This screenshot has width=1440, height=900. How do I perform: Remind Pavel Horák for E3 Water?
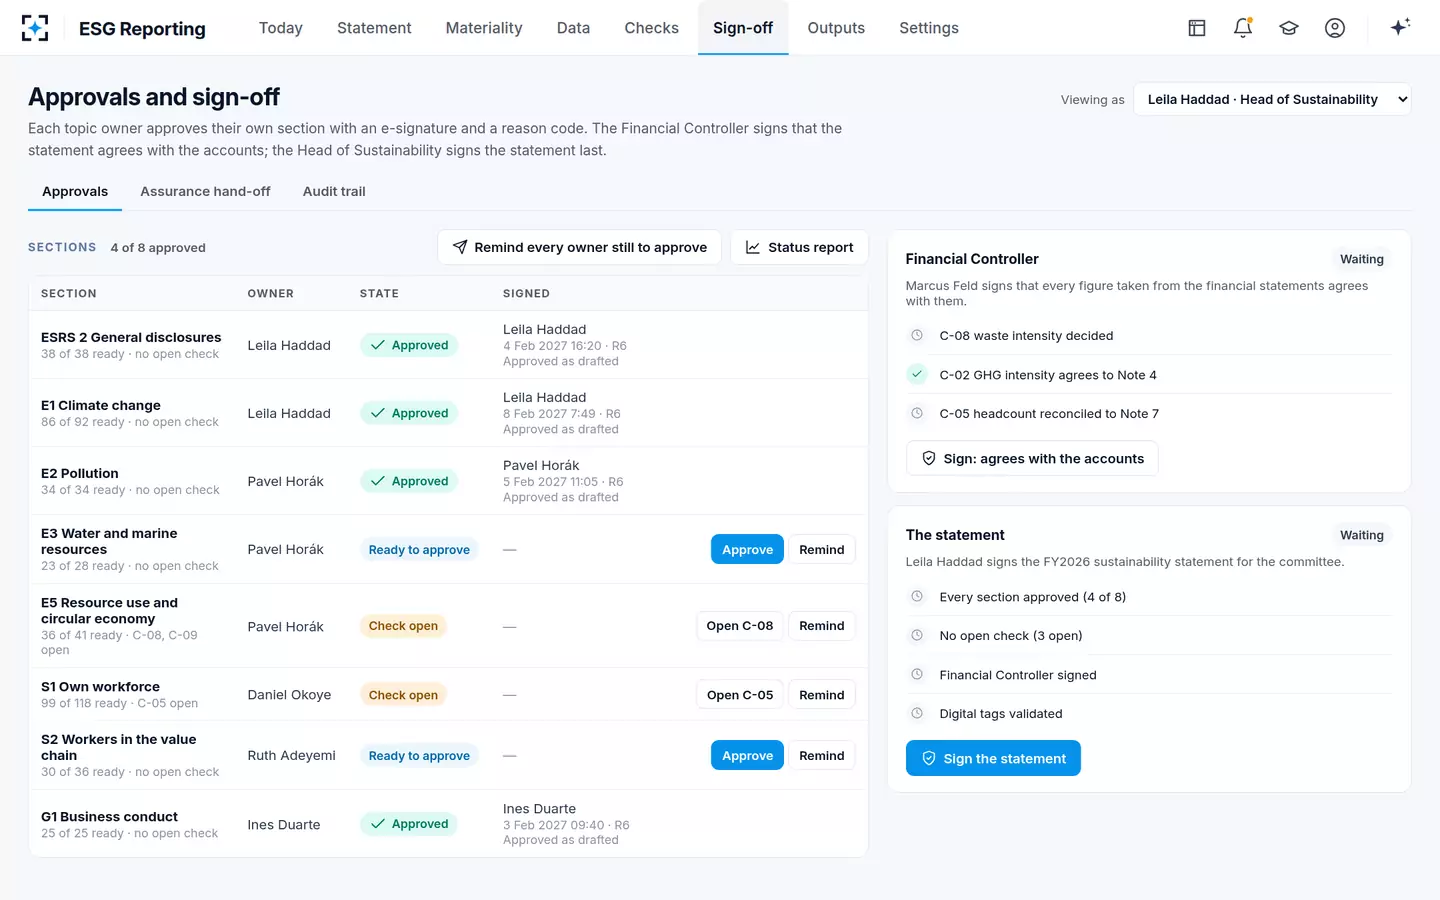pyautogui.click(x=822, y=549)
